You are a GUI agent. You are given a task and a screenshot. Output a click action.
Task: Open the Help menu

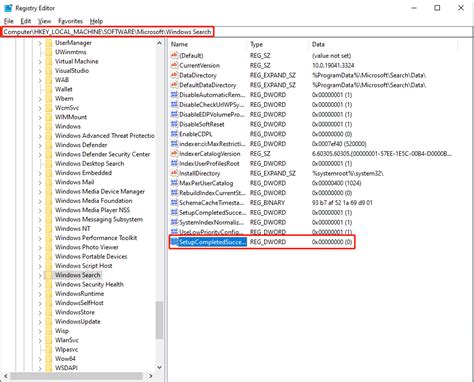pyautogui.click(x=96, y=21)
